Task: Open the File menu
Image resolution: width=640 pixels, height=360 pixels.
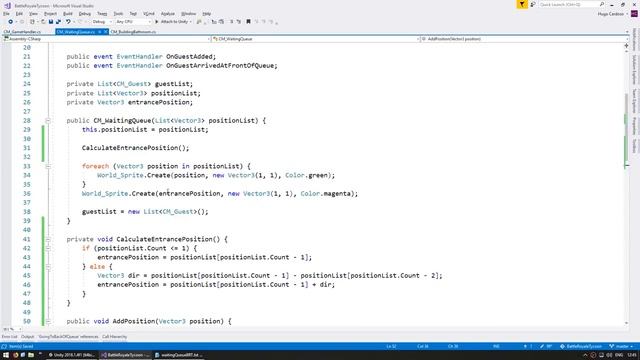Action: 6,14
